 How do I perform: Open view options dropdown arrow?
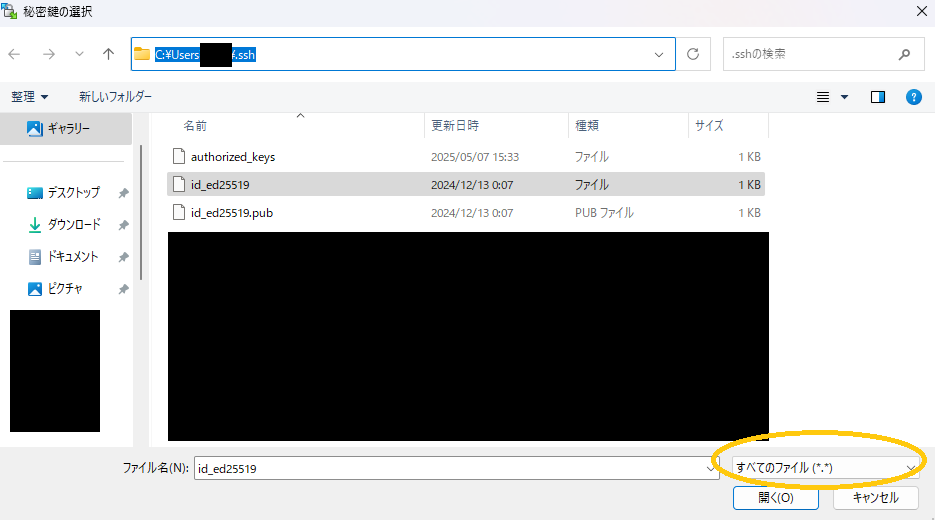coord(844,97)
